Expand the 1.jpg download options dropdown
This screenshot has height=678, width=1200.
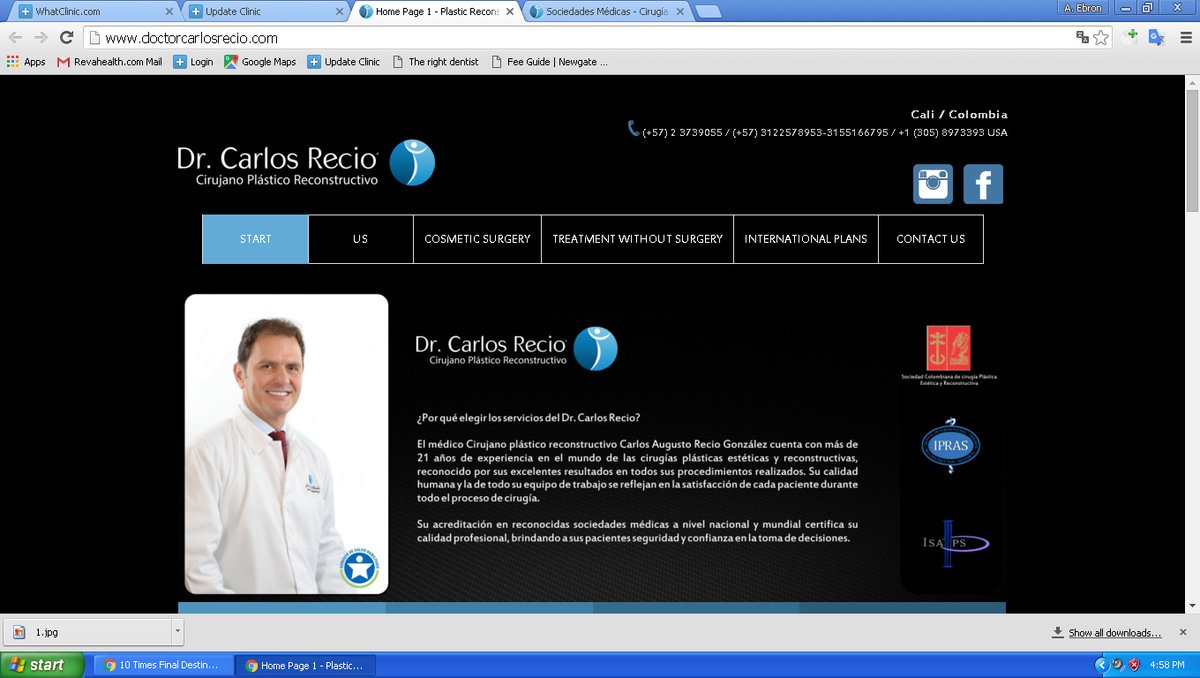tap(177, 632)
